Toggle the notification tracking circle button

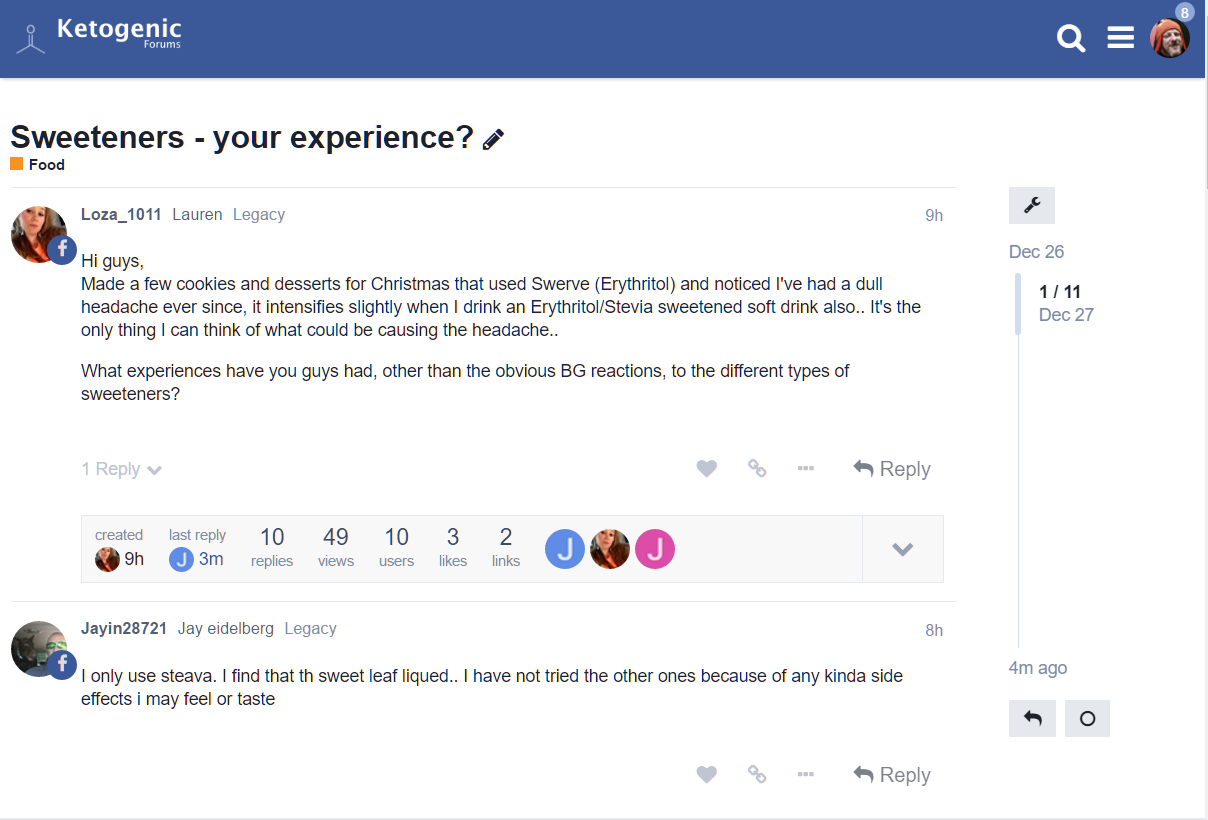point(1087,719)
